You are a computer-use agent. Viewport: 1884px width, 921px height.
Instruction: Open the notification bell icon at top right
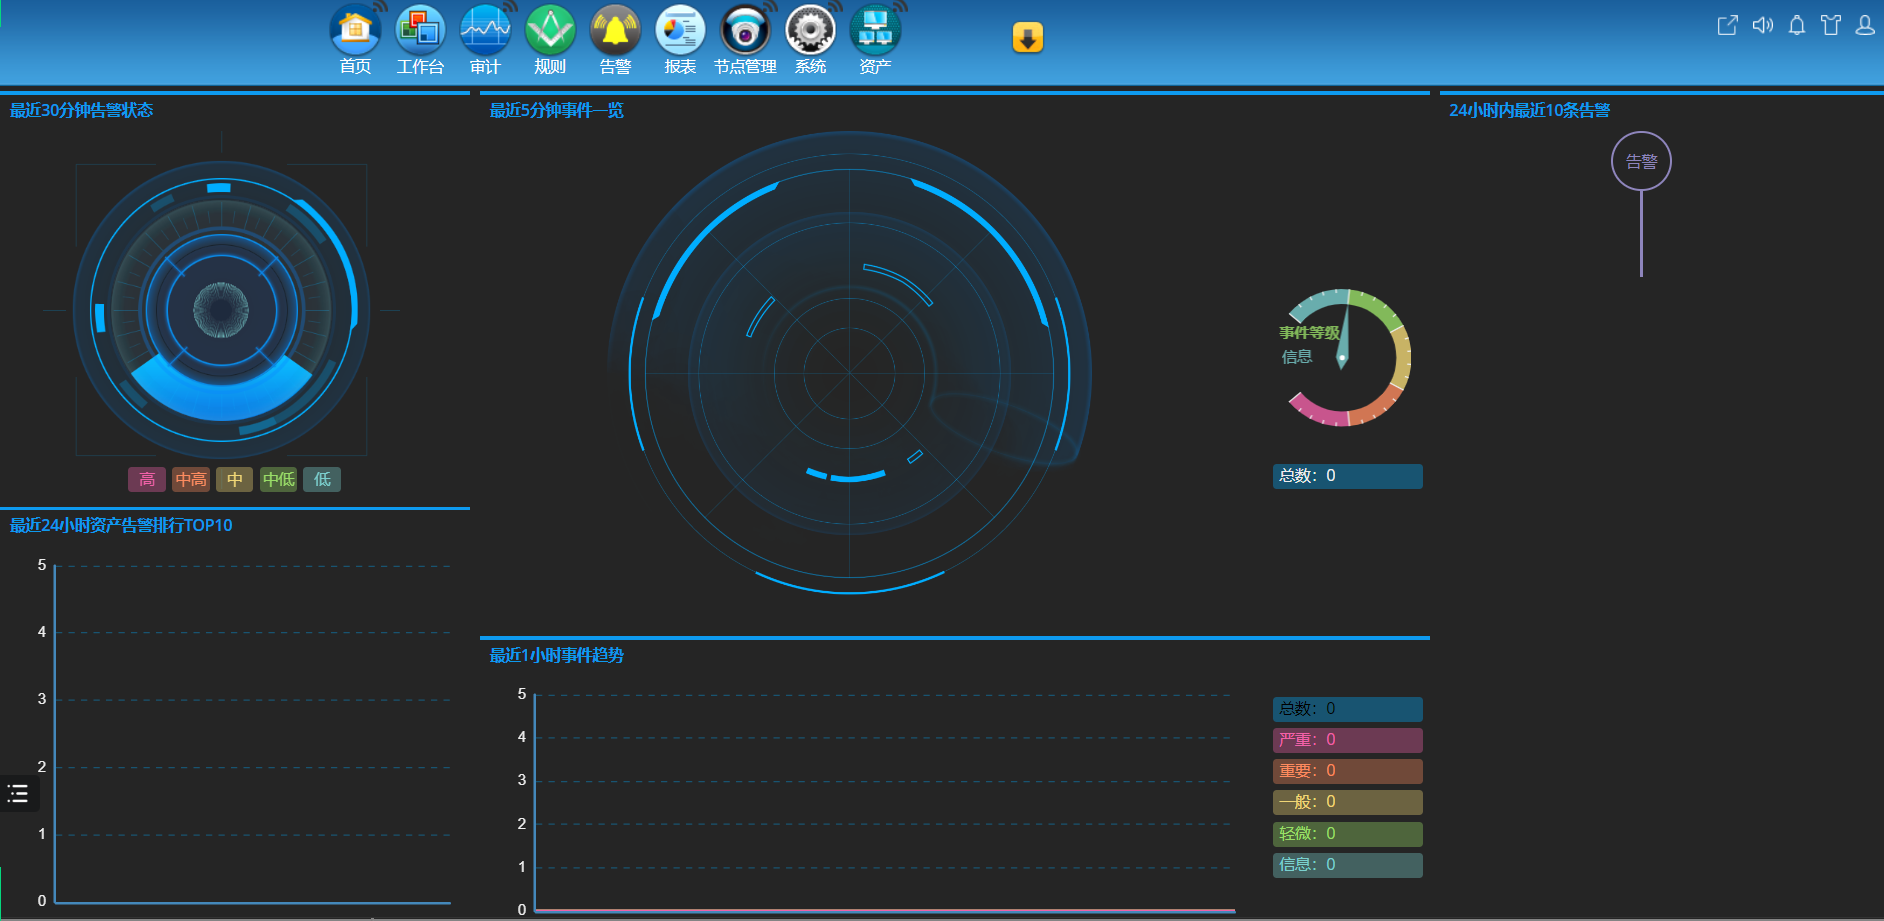point(1797,25)
